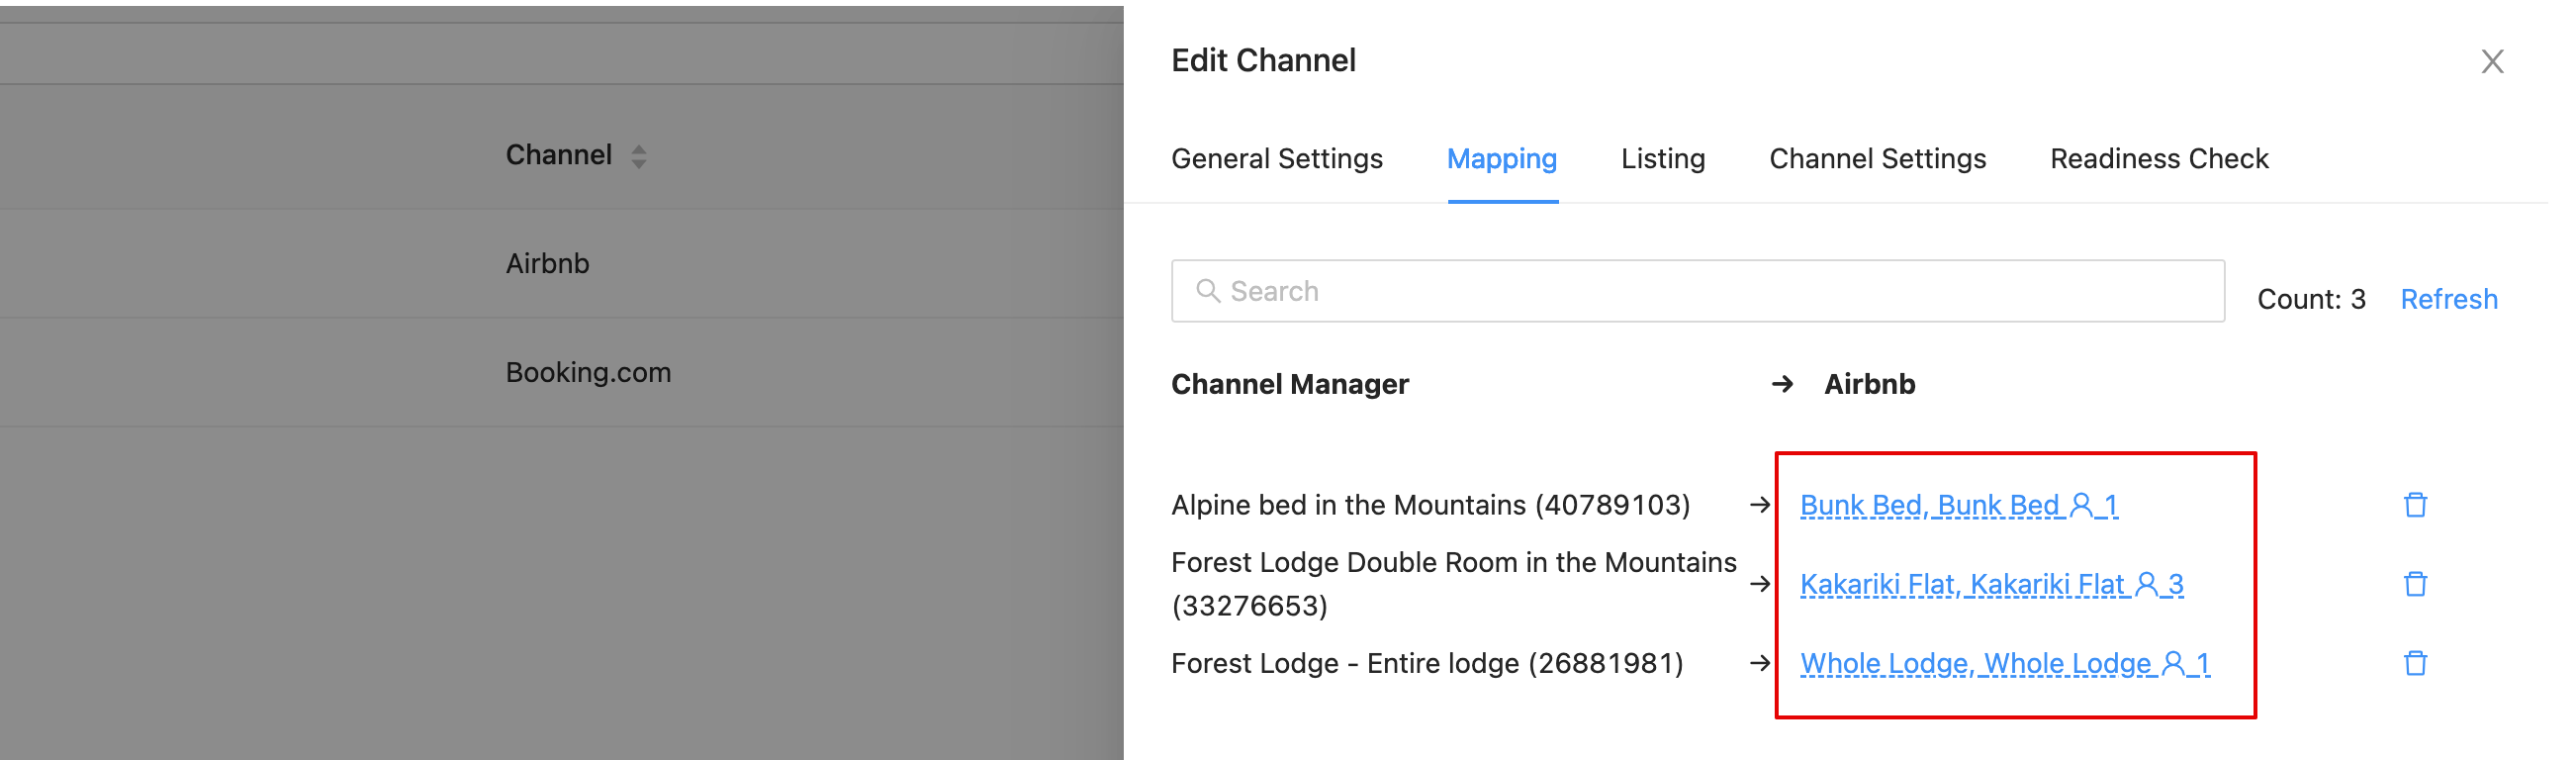Select the Booking.com channel row
Screen dimensions: 2576x760
point(562,373)
